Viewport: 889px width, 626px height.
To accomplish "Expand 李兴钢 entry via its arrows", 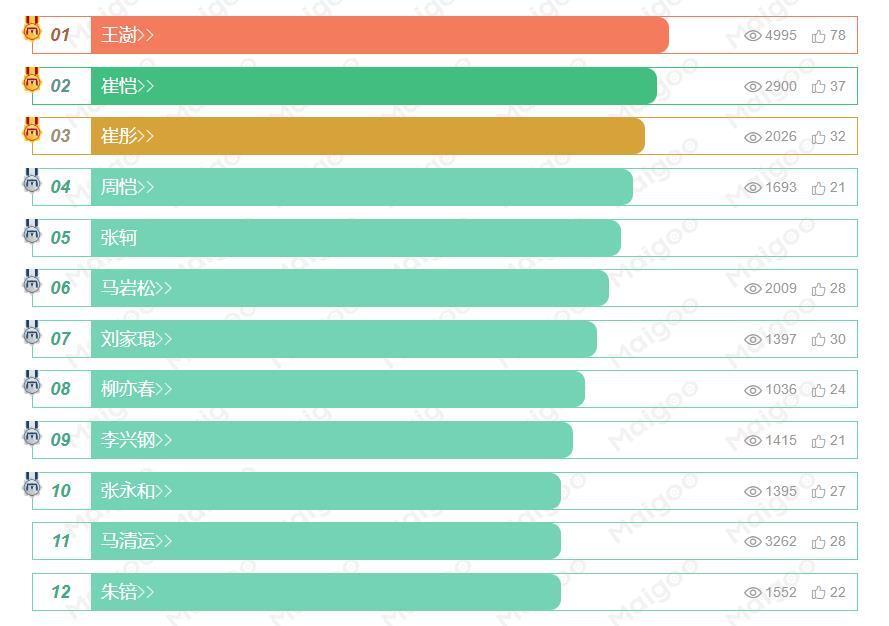I will click(x=164, y=440).
